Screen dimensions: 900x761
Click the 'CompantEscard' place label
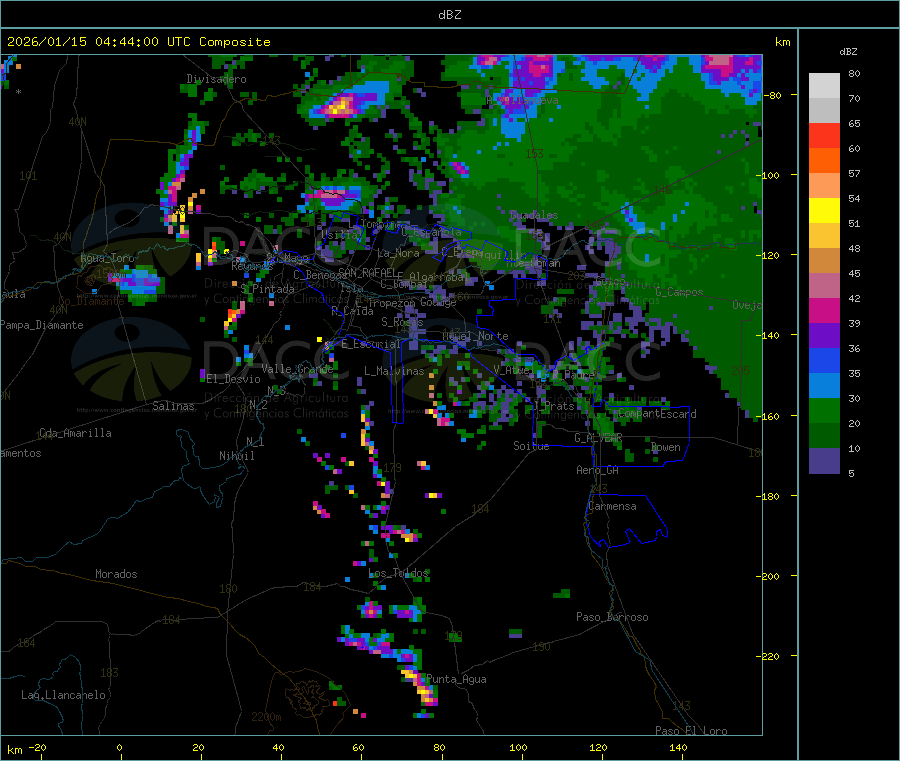(657, 414)
